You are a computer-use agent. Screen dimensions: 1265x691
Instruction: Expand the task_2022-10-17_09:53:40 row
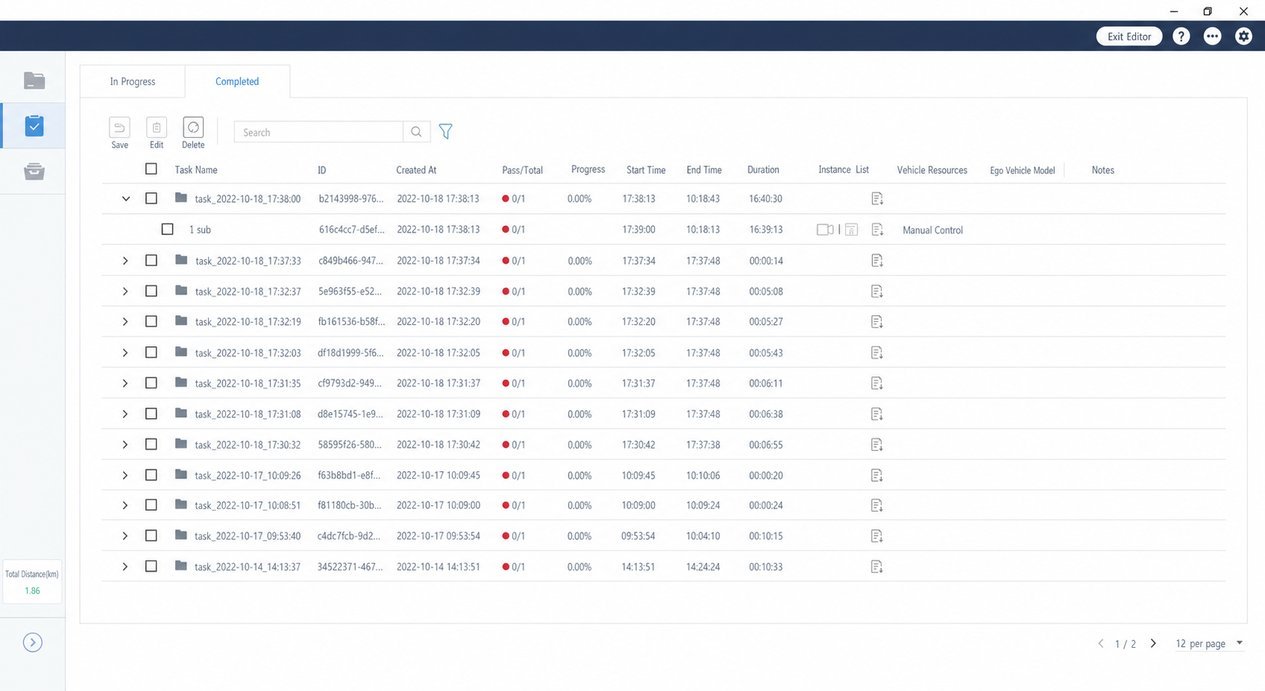[125, 536]
